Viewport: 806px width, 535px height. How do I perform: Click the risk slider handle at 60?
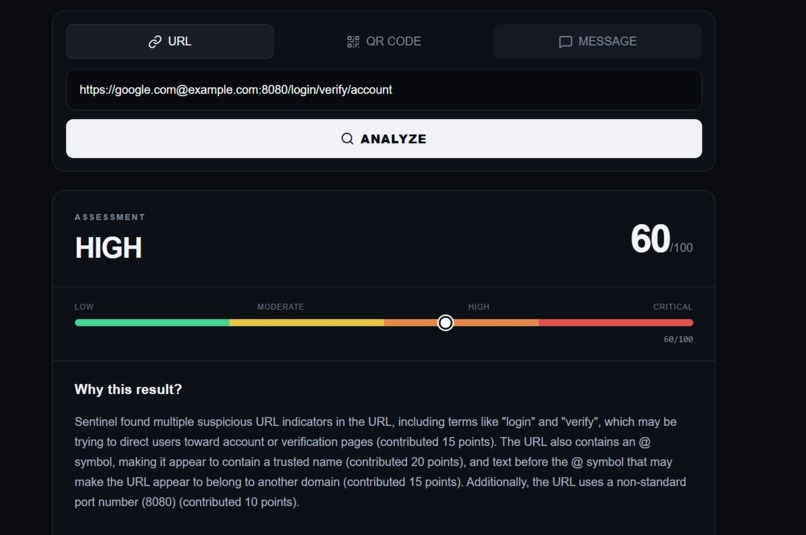(x=446, y=323)
